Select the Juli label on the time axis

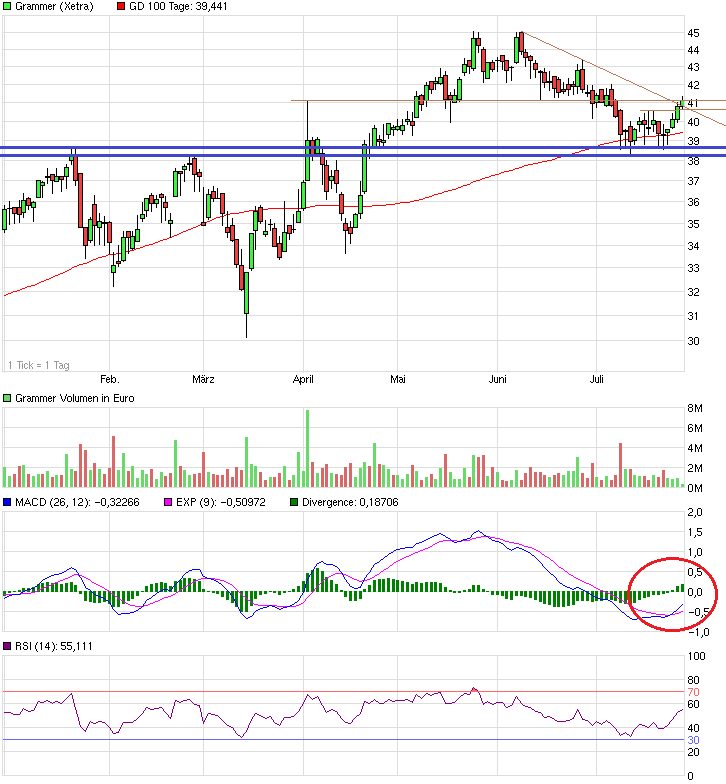pos(598,379)
